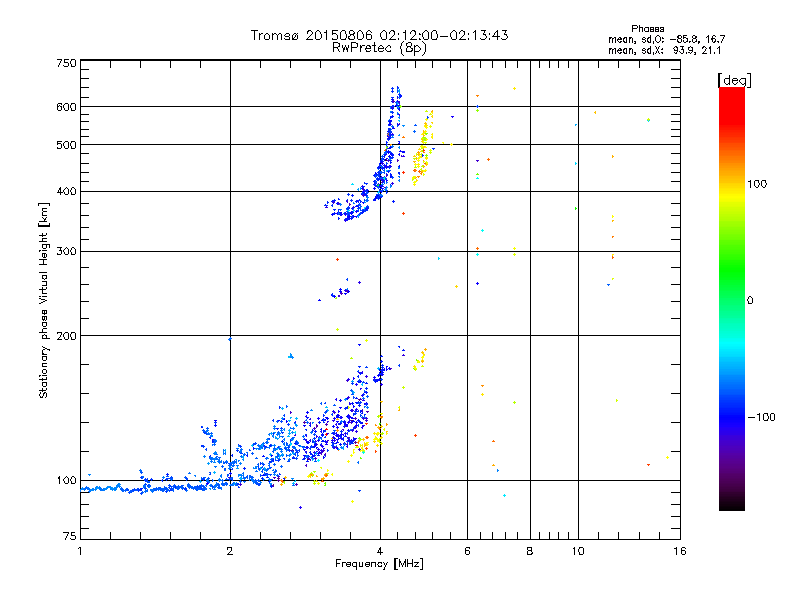Click the colorbar label '-100'
The height and width of the screenshot is (600, 800).
762,417
